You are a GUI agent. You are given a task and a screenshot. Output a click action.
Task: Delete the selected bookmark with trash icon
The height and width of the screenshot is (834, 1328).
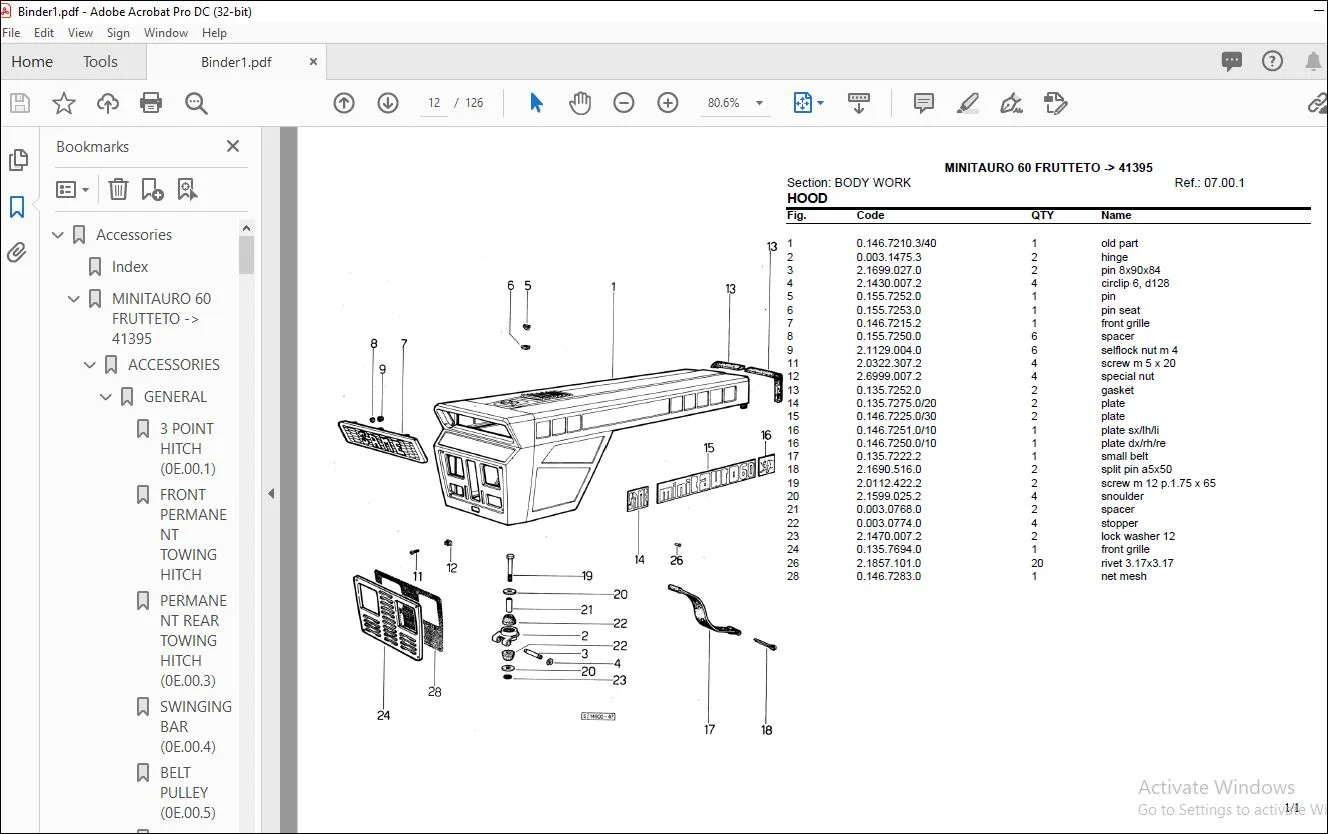(118, 189)
